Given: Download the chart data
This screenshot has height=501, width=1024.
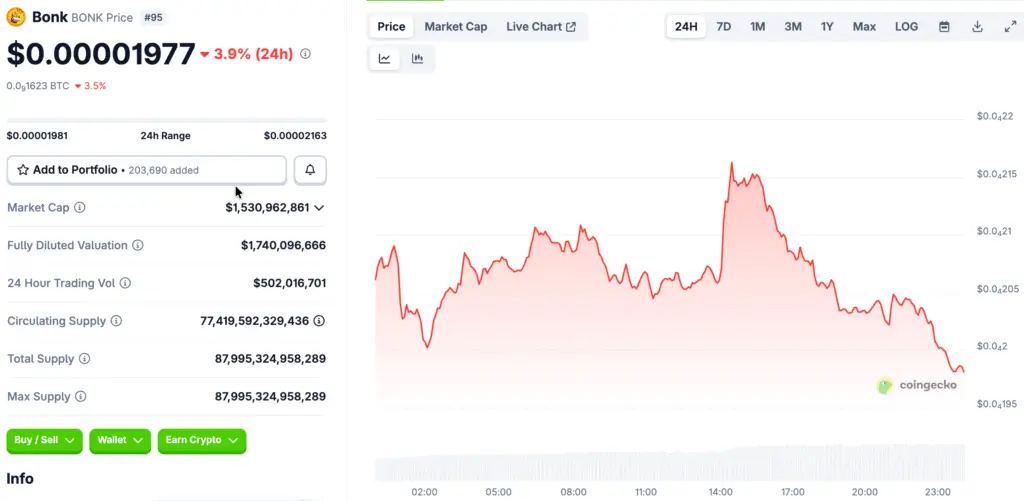Looking at the screenshot, I should tap(977, 27).
